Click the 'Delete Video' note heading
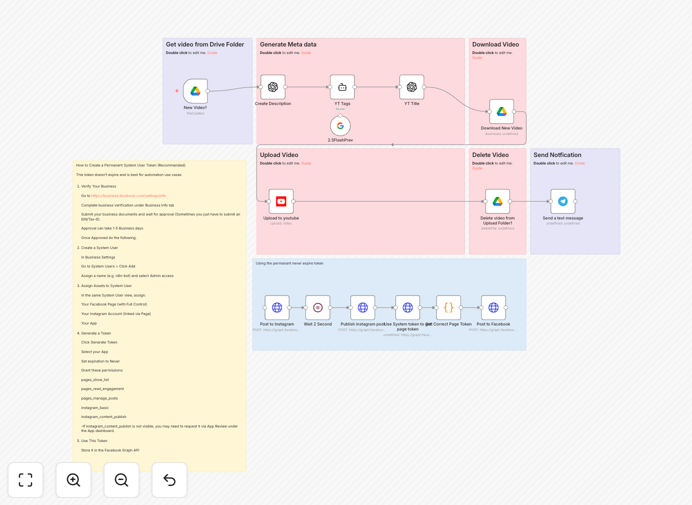This screenshot has width=692, height=505. 490,155
